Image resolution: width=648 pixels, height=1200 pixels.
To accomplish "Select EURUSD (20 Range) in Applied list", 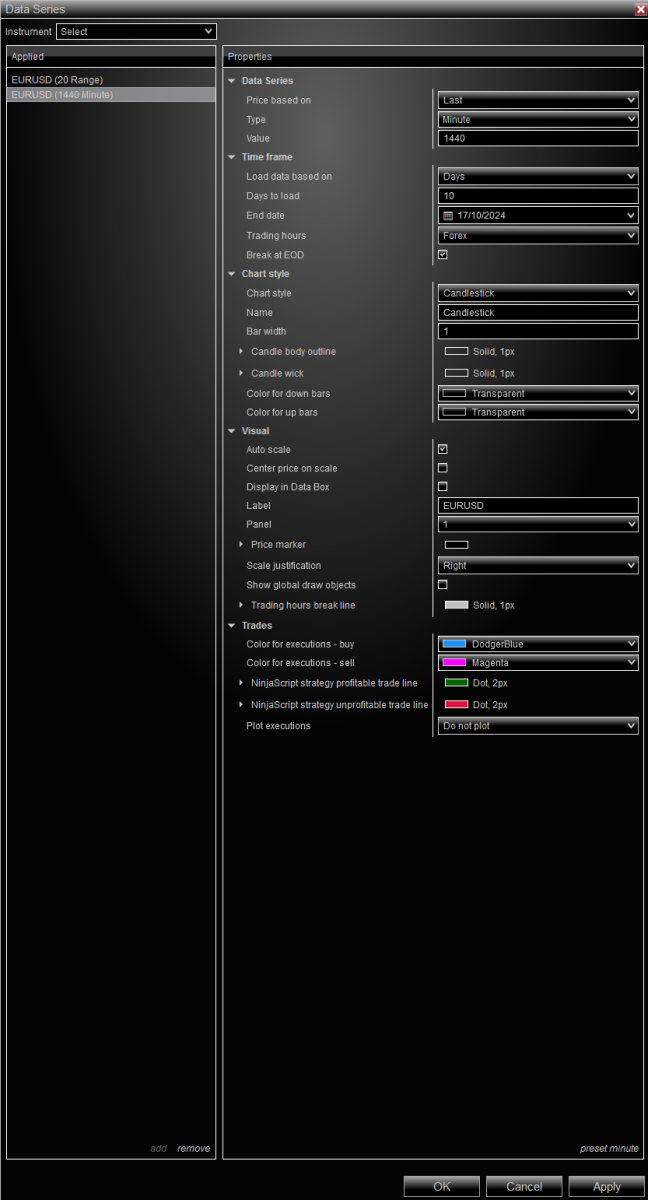I will 111,79.
